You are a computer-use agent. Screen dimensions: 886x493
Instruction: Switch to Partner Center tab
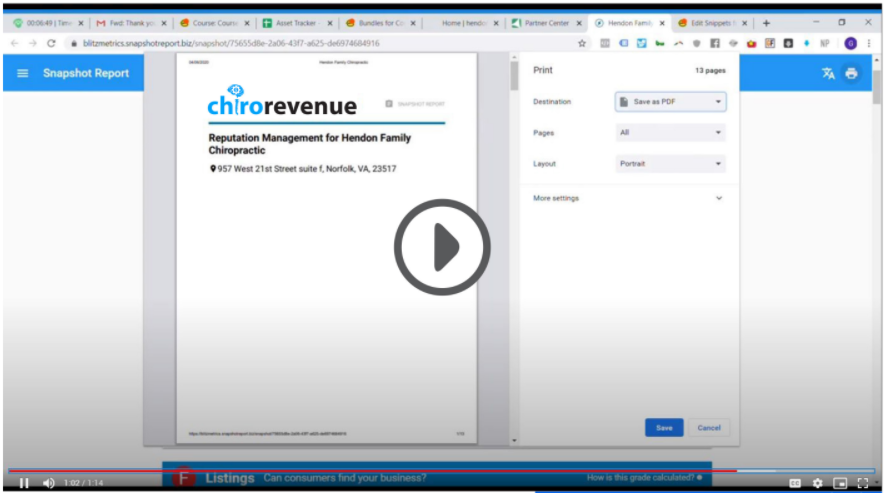pos(546,23)
